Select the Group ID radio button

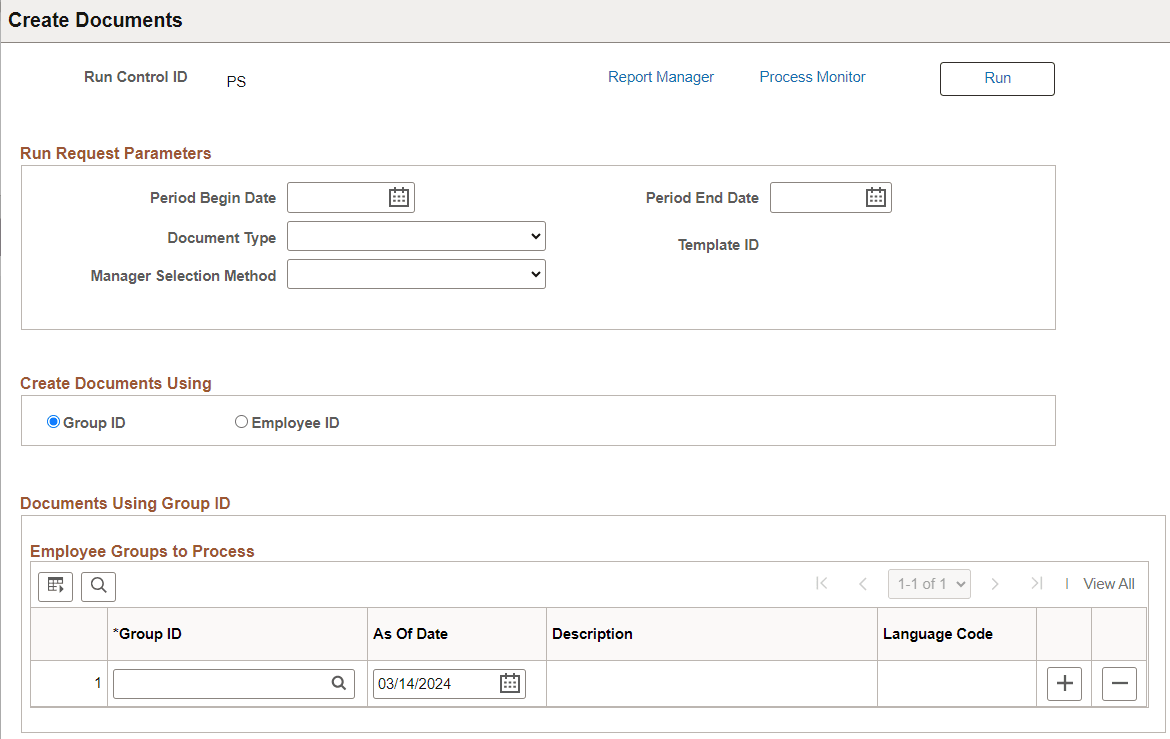coord(53,421)
